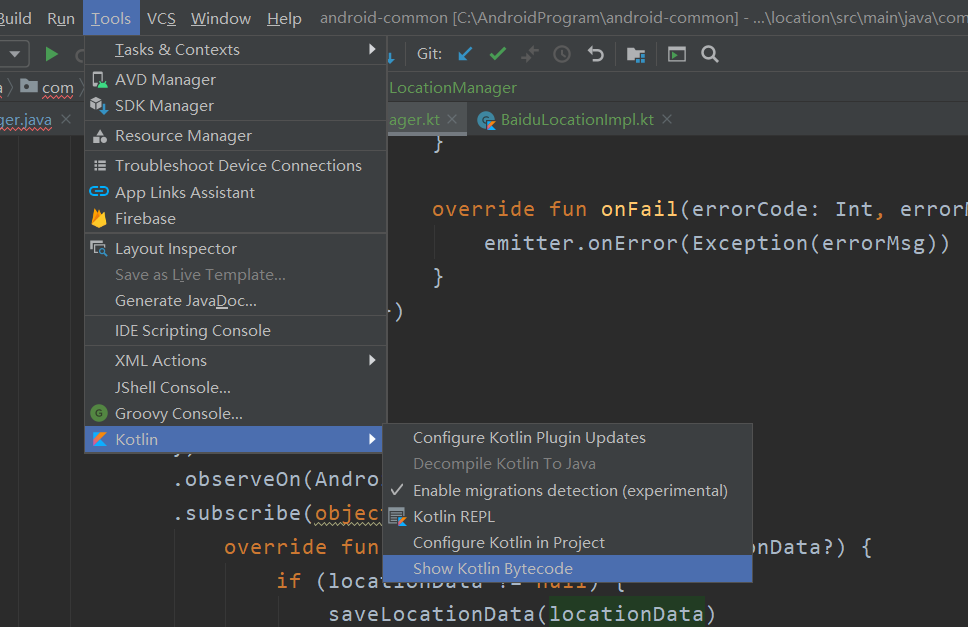968x627 pixels.
Task: Click the revert undo arrow icon
Action: [x=596, y=54]
